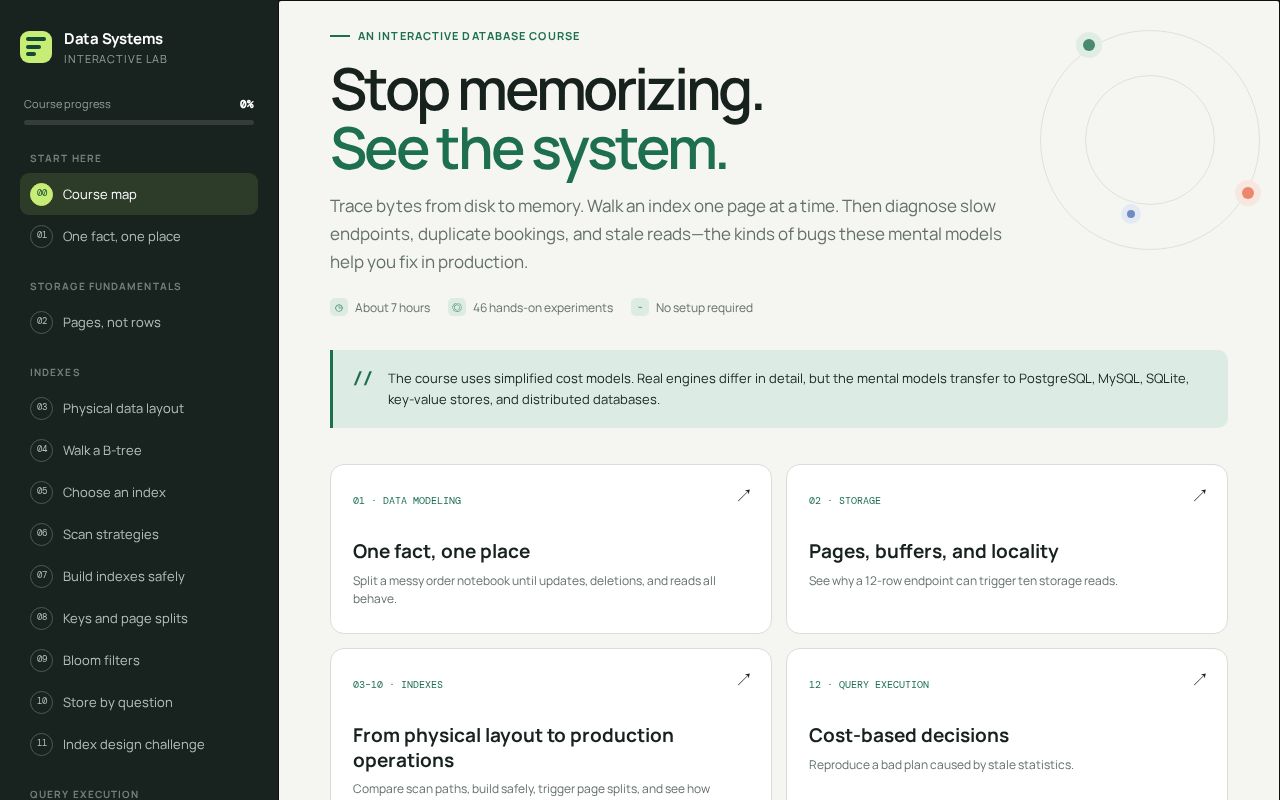Select Bloom filters in the sidebar
The image size is (1280, 800).
[139, 660]
